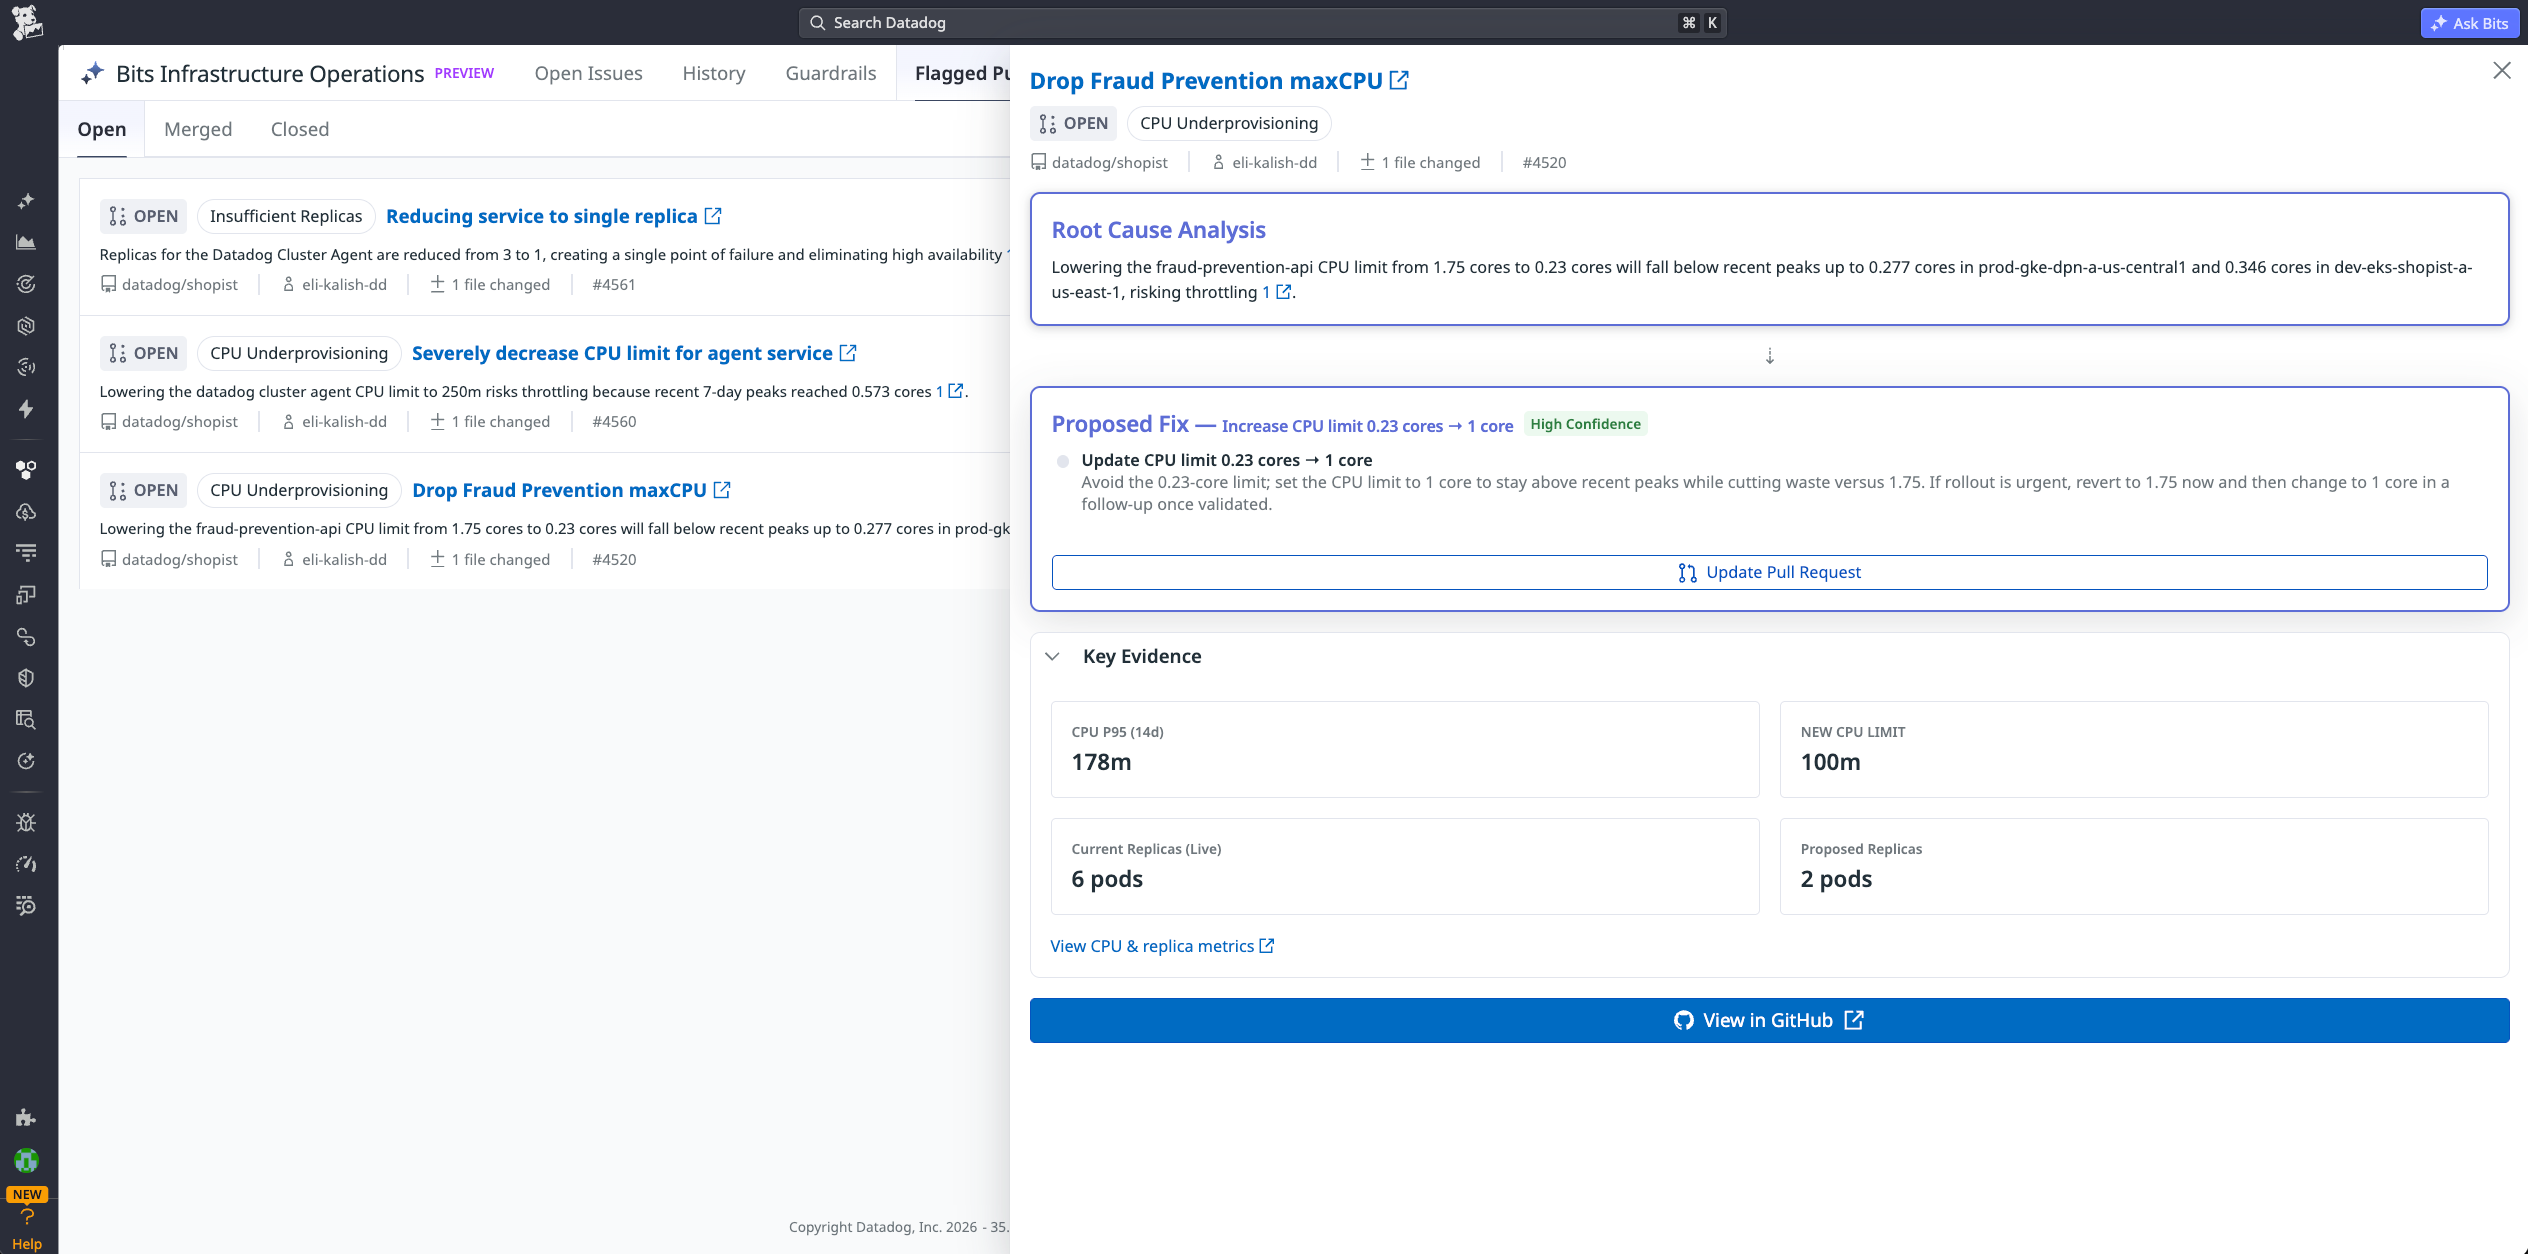
Task: Open reference 1 link in agent CPU row
Action: (x=949, y=391)
